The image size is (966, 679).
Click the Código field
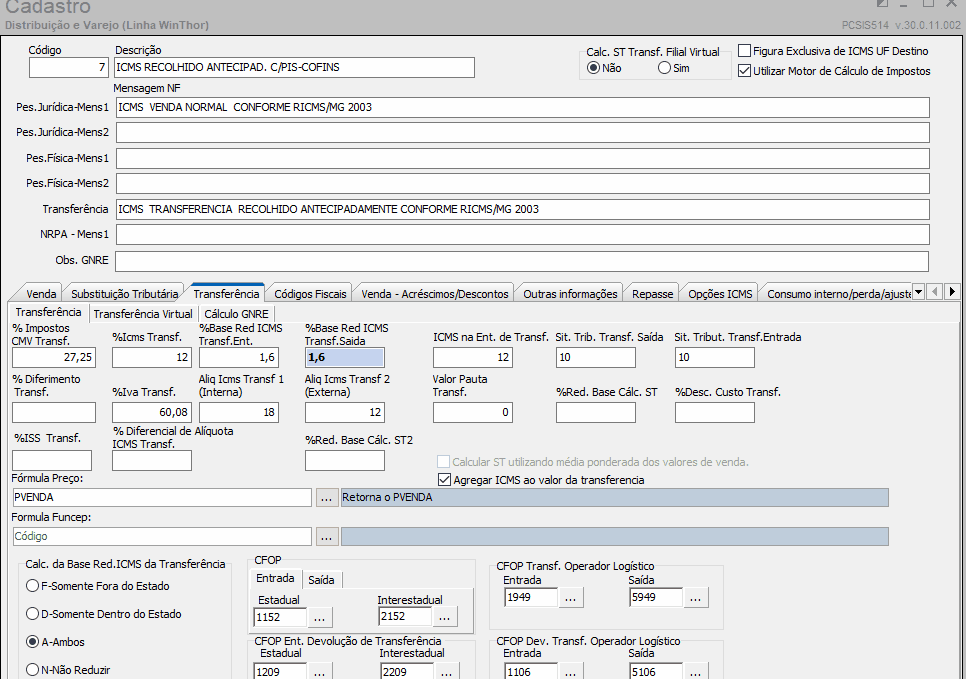[x=69, y=67]
